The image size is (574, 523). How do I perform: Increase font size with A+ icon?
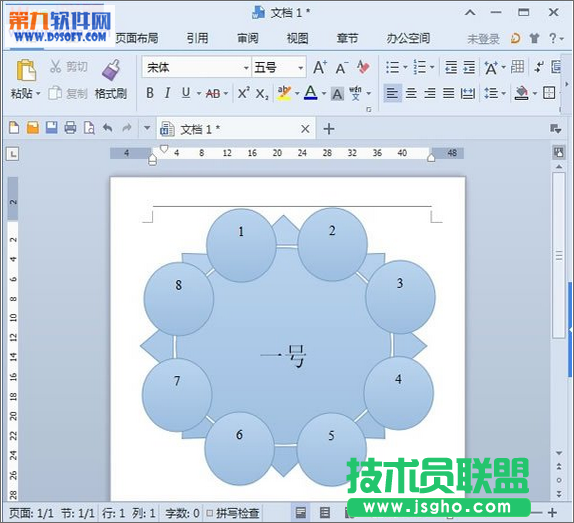[x=320, y=68]
